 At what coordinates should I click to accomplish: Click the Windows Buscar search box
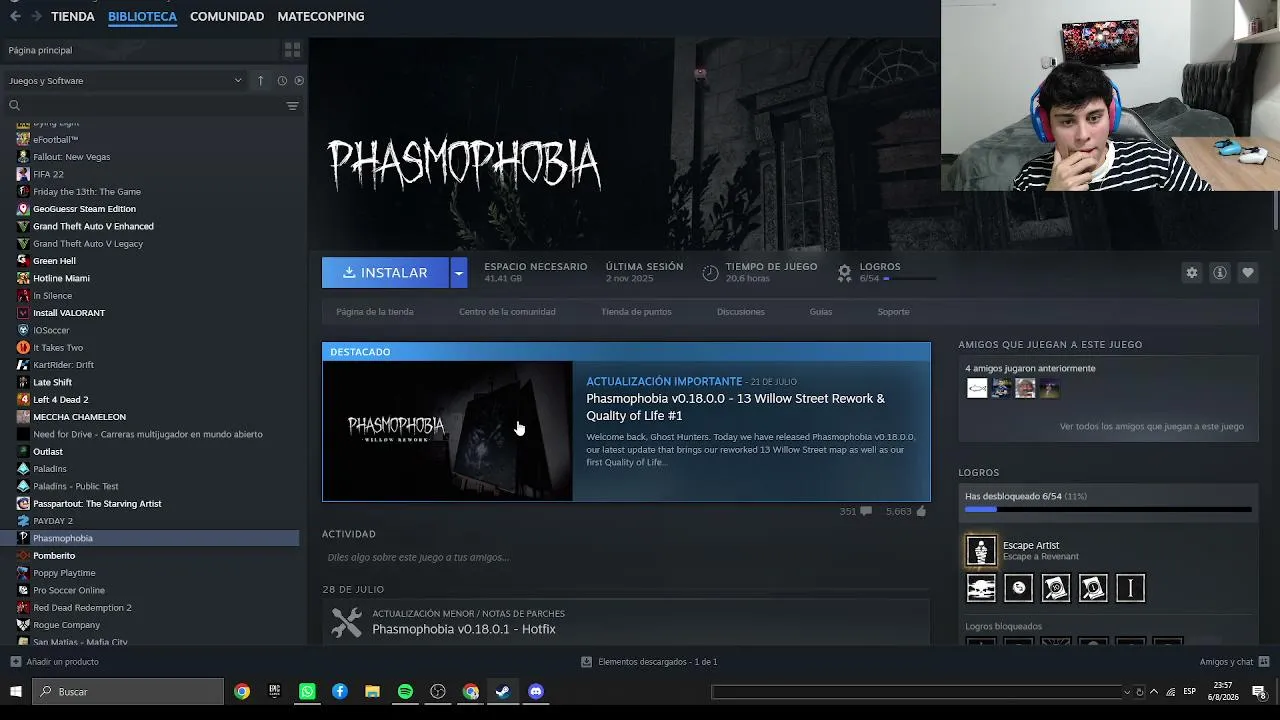128,692
